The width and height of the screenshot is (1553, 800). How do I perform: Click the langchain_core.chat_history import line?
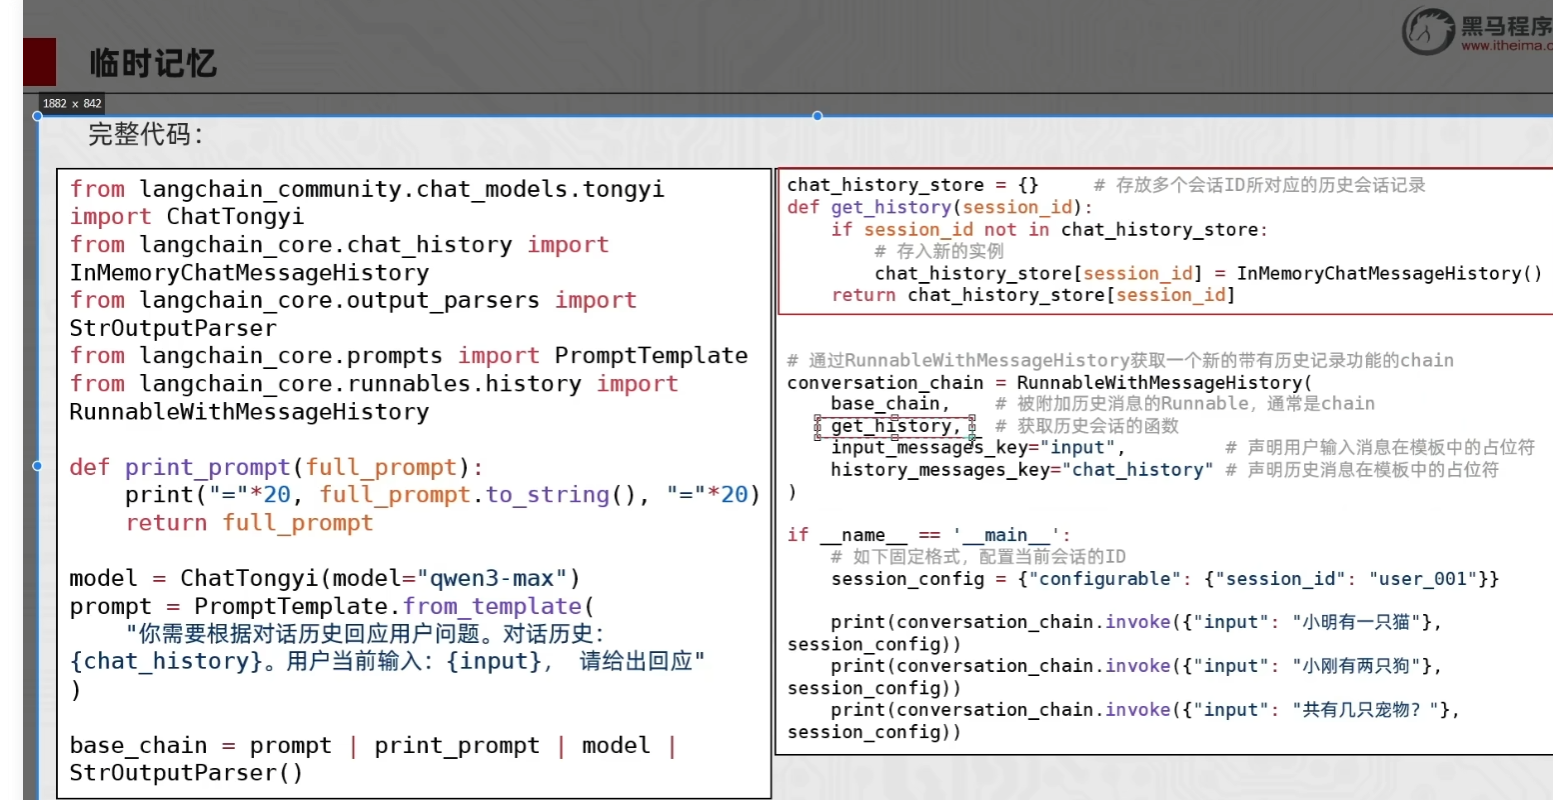(339, 245)
